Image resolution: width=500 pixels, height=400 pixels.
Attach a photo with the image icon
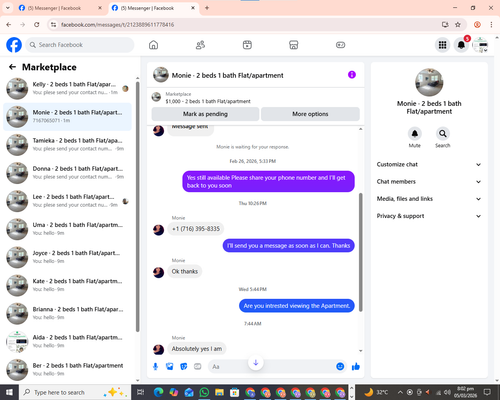pos(170,367)
